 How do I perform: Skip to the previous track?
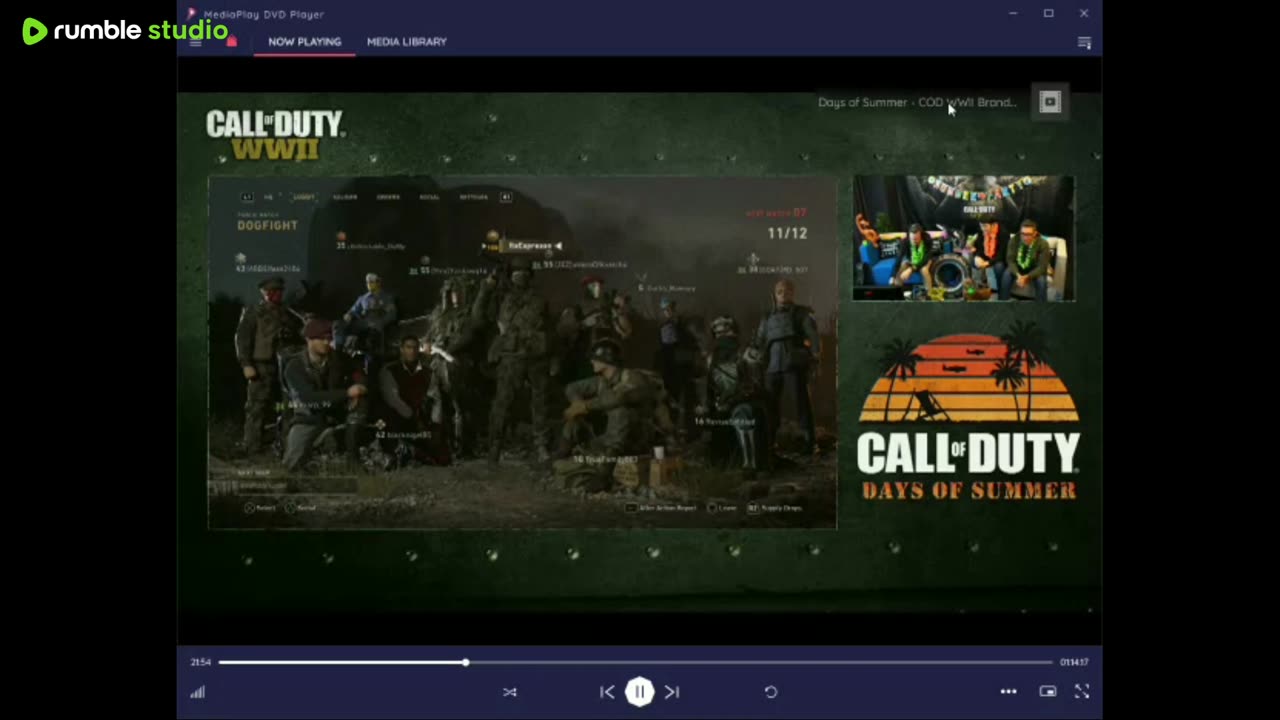pyautogui.click(x=607, y=692)
